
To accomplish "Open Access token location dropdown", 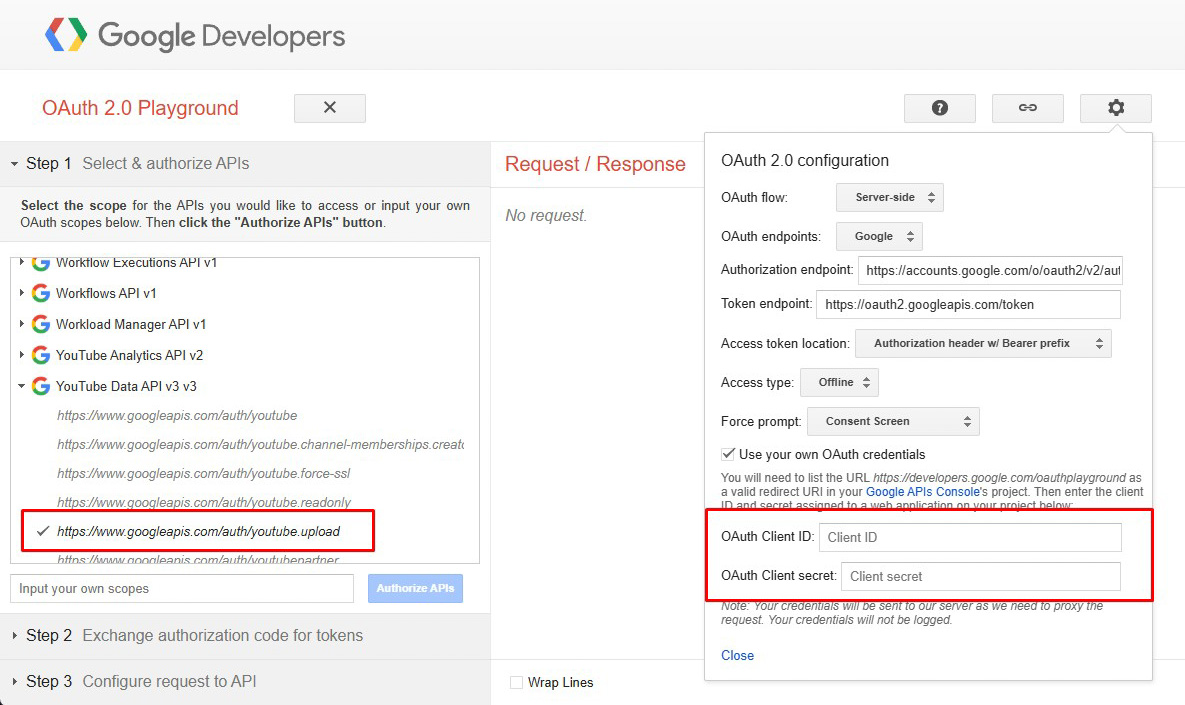I will [983, 343].
